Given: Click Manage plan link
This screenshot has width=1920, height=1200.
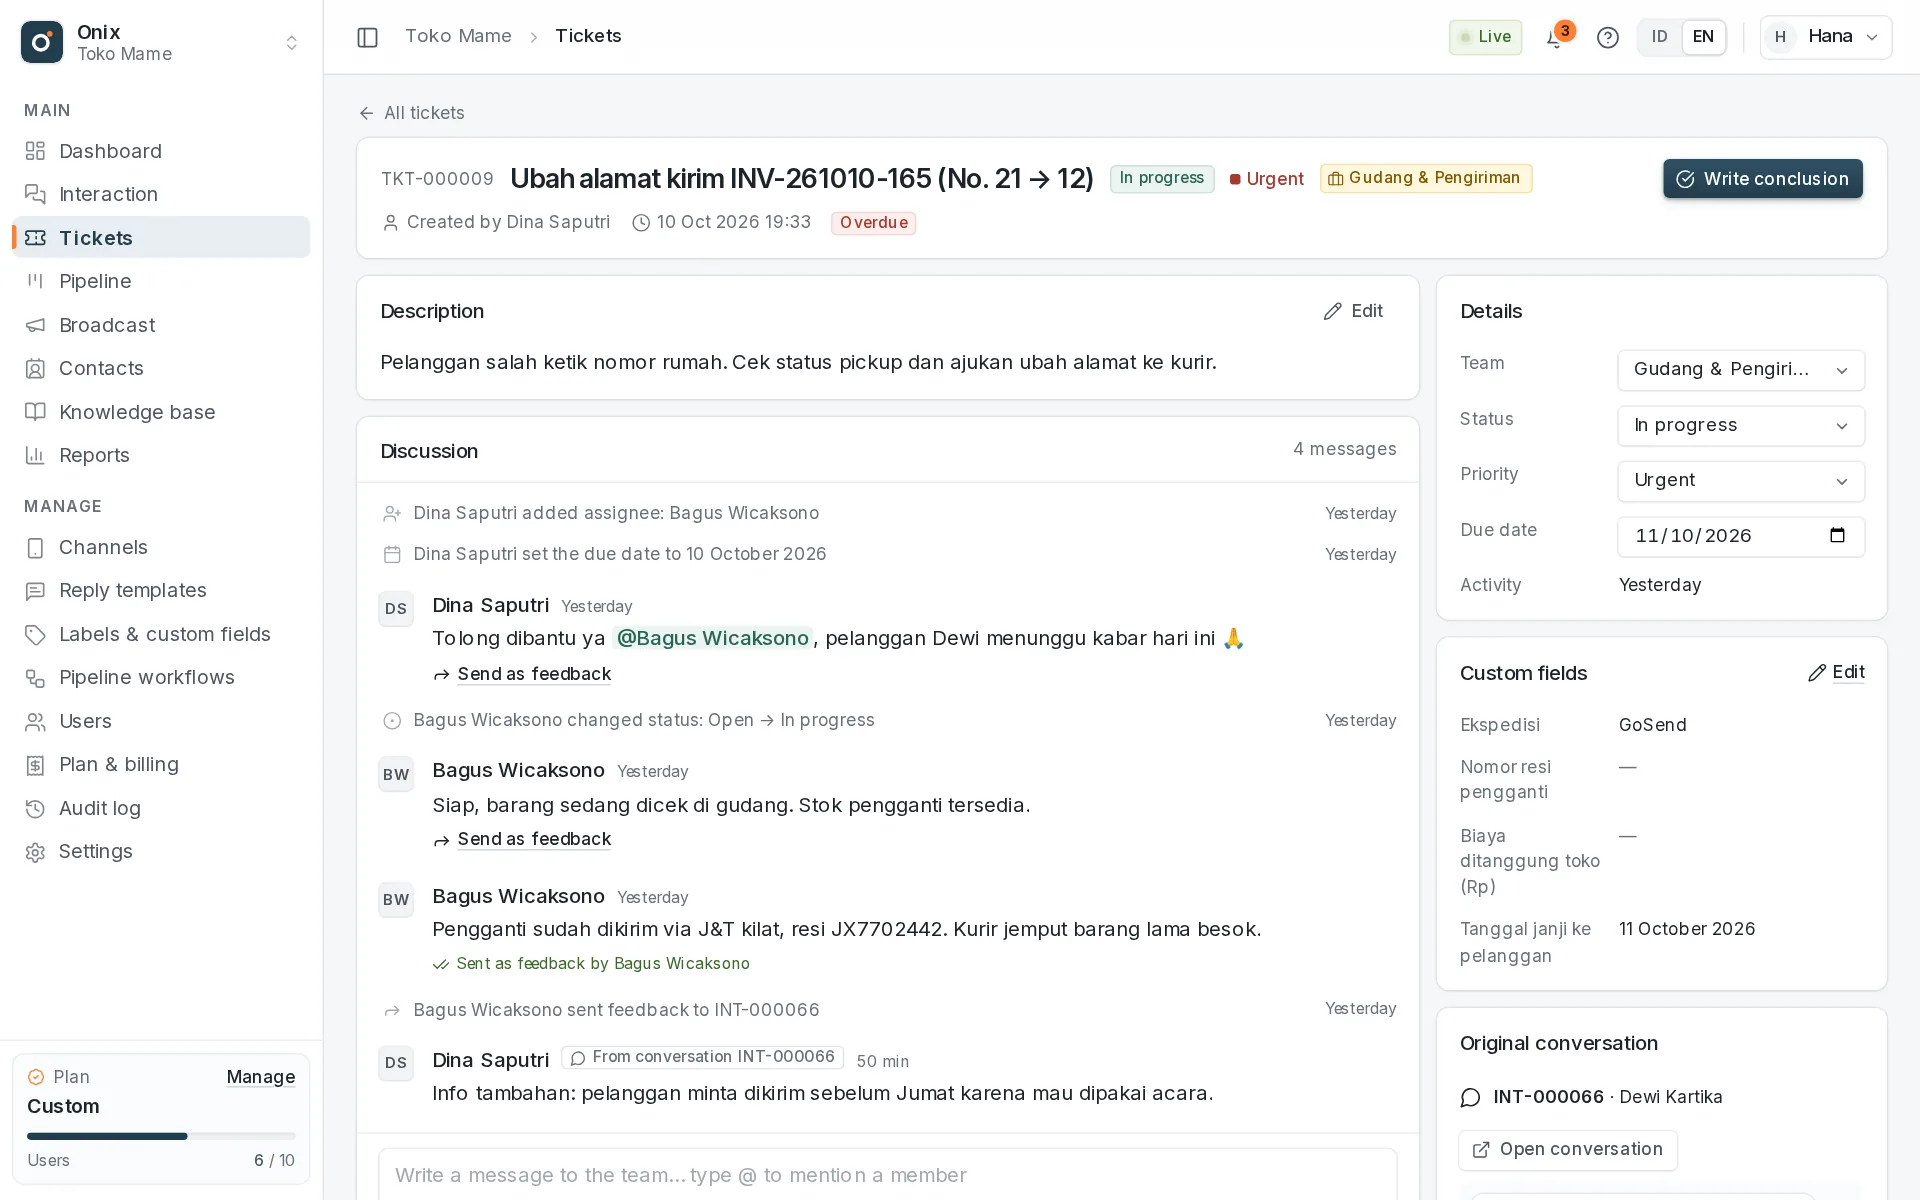Looking at the screenshot, I should [261, 1077].
